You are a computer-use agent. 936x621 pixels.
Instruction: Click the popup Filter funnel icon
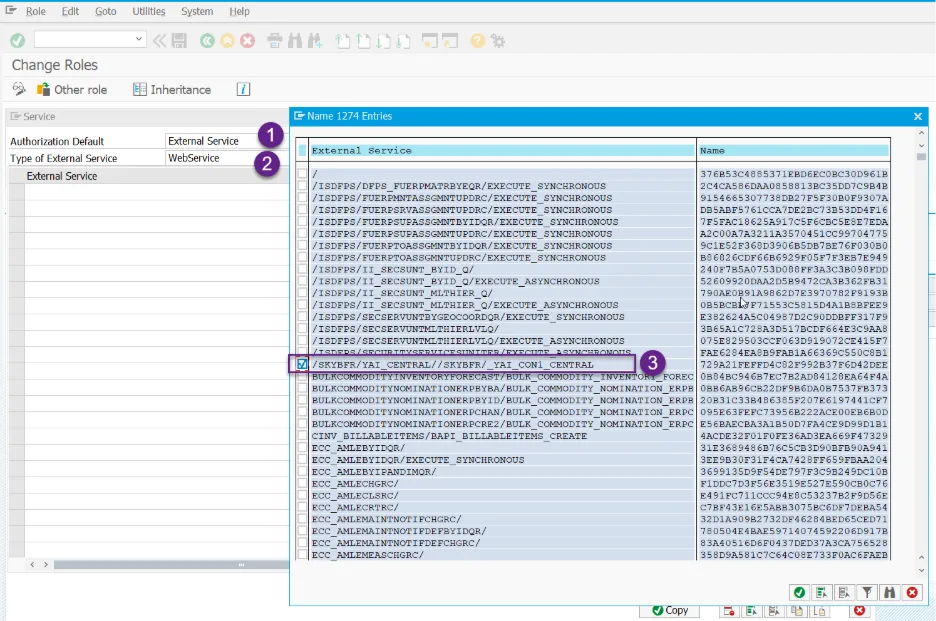(867, 592)
